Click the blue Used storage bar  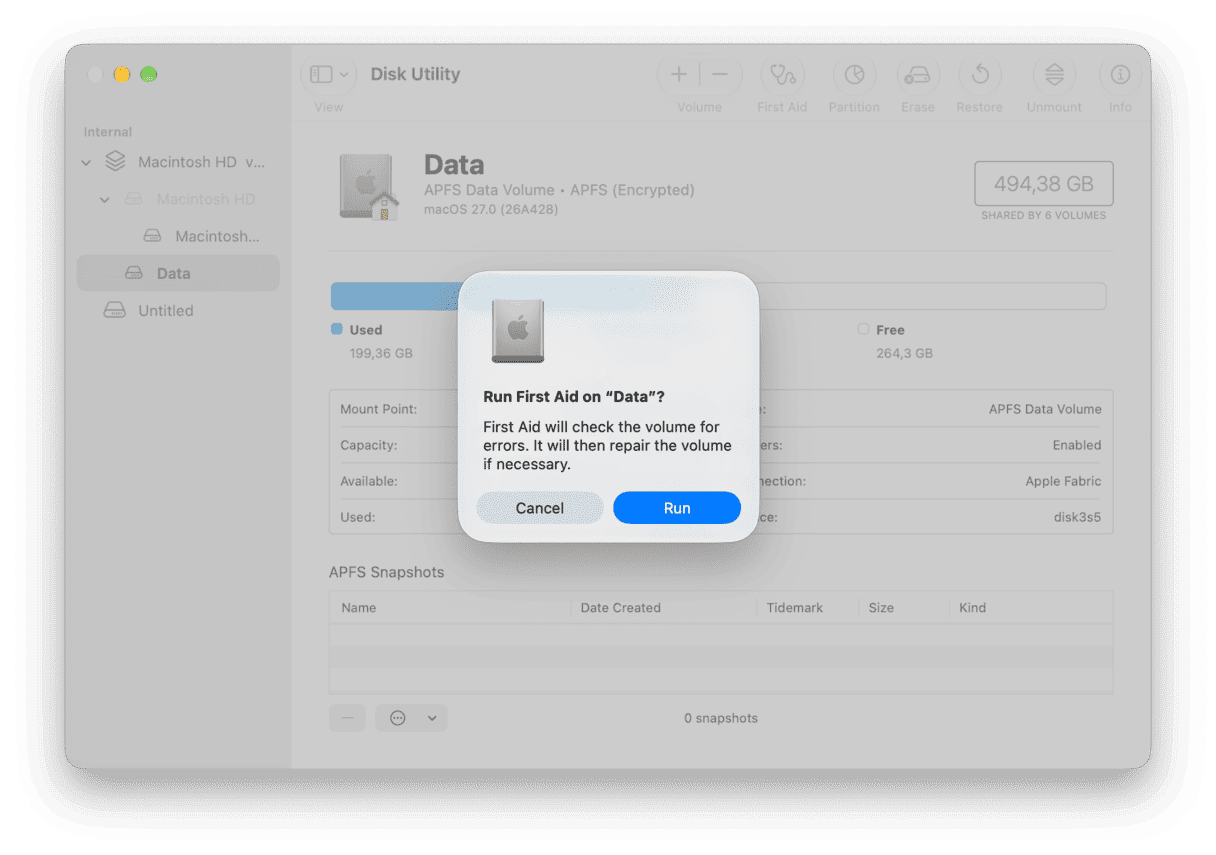394,296
